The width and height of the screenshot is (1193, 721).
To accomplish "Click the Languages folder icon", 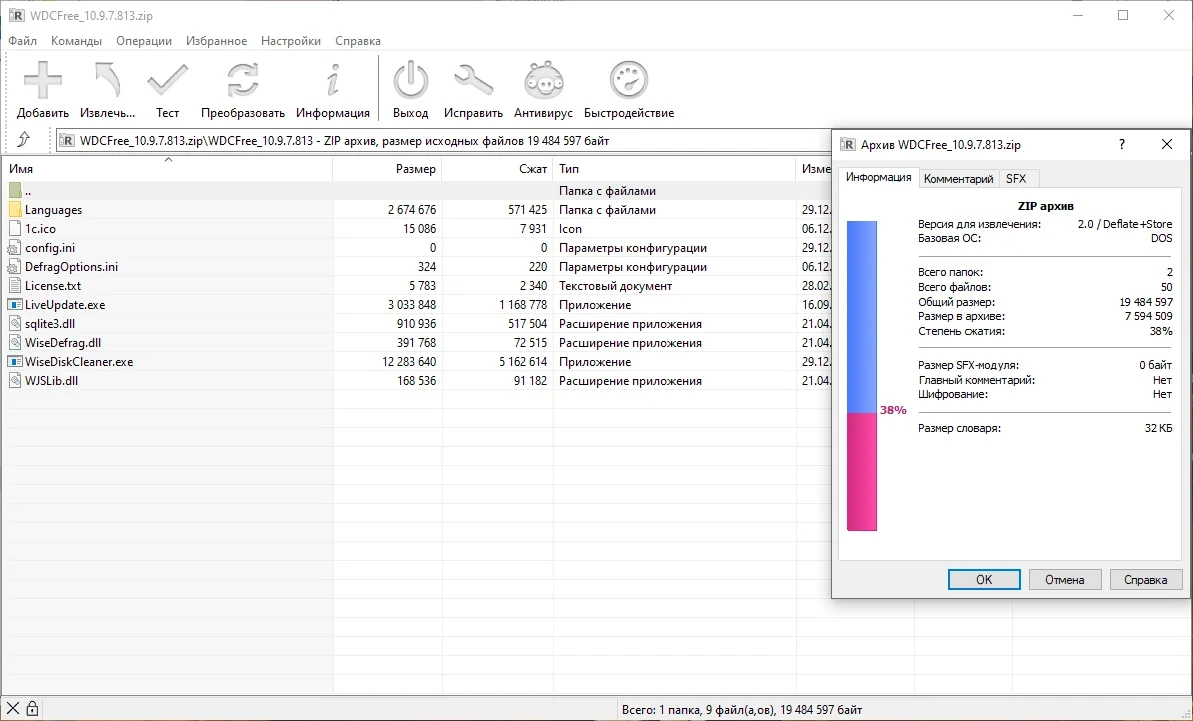I will point(15,210).
